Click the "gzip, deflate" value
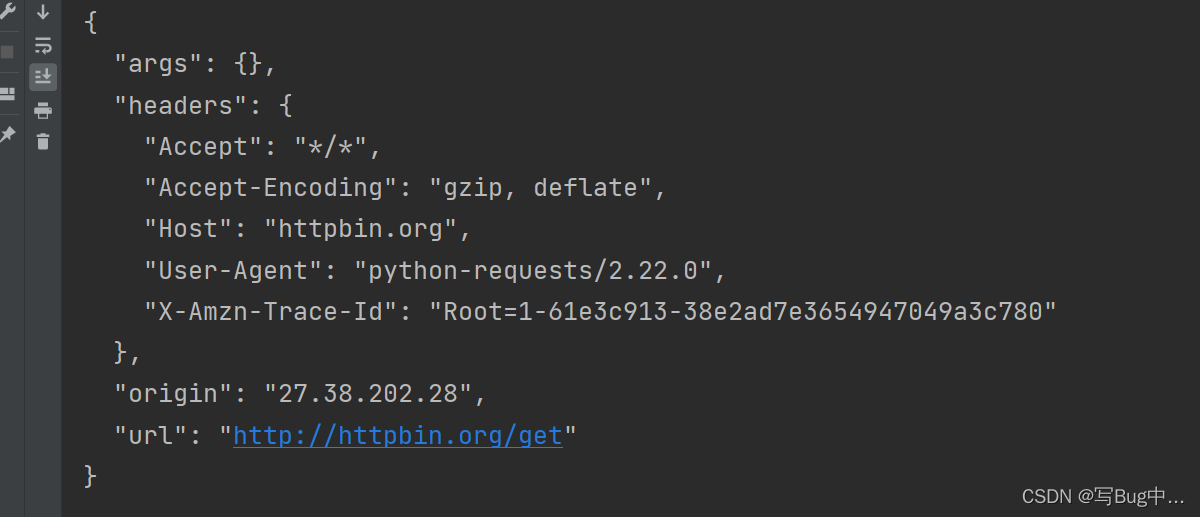This screenshot has width=1200, height=517. [547, 187]
